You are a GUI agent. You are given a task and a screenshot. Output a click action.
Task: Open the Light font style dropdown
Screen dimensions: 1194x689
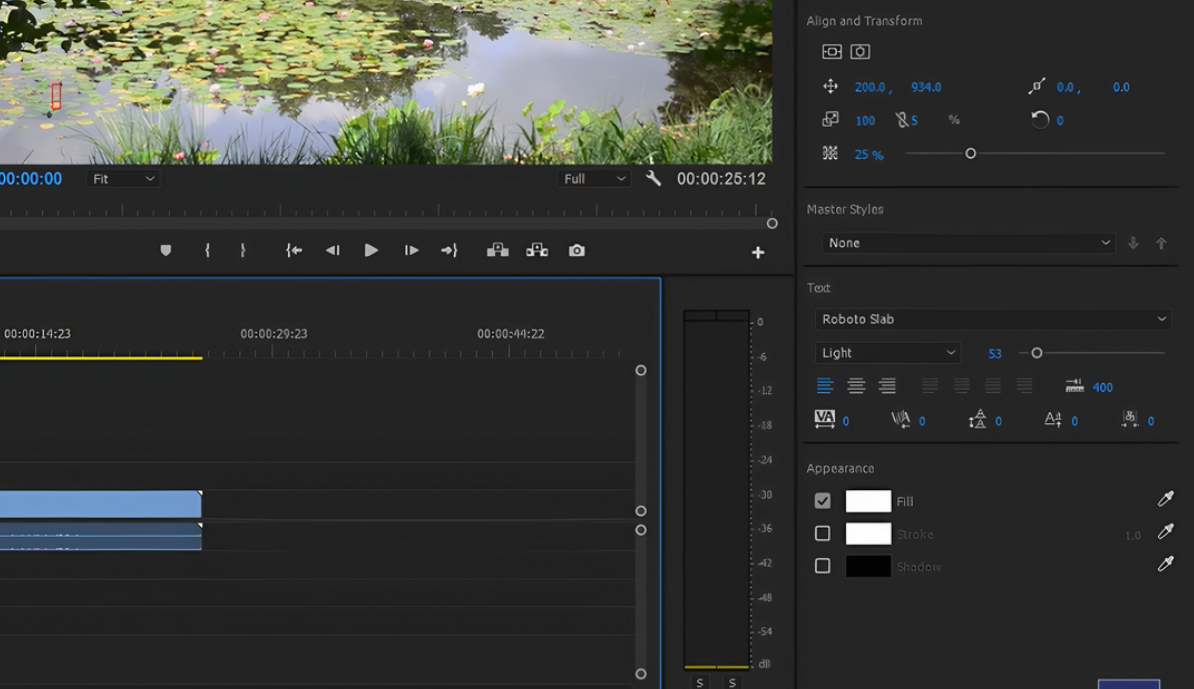pos(887,353)
